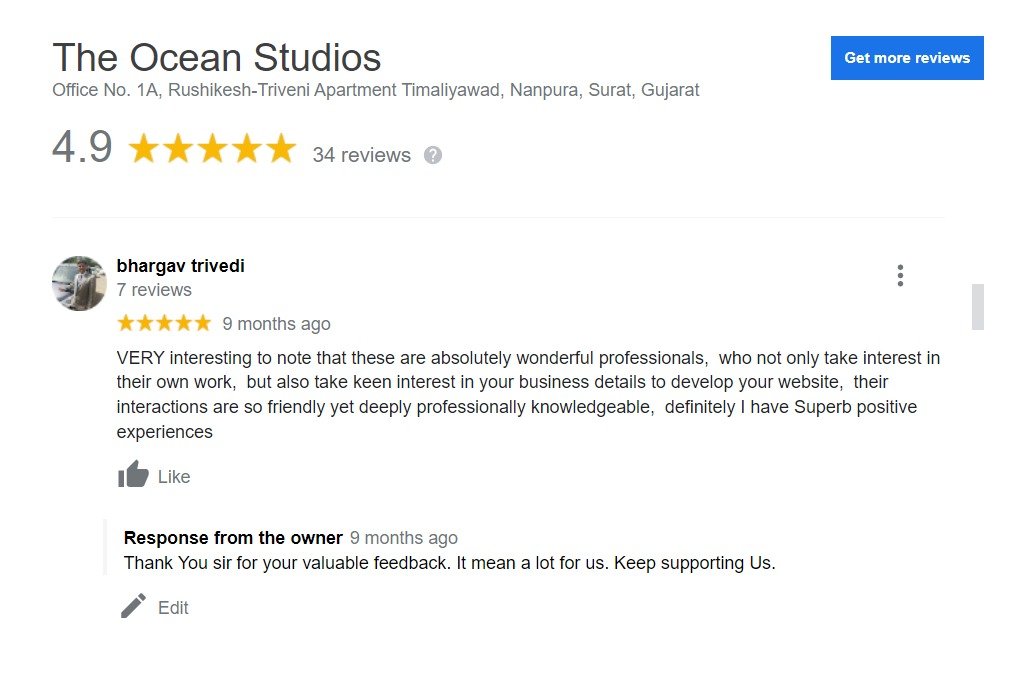The height and width of the screenshot is (683, 1028).
Task: Click the business address line
Action: click(376, 90)
